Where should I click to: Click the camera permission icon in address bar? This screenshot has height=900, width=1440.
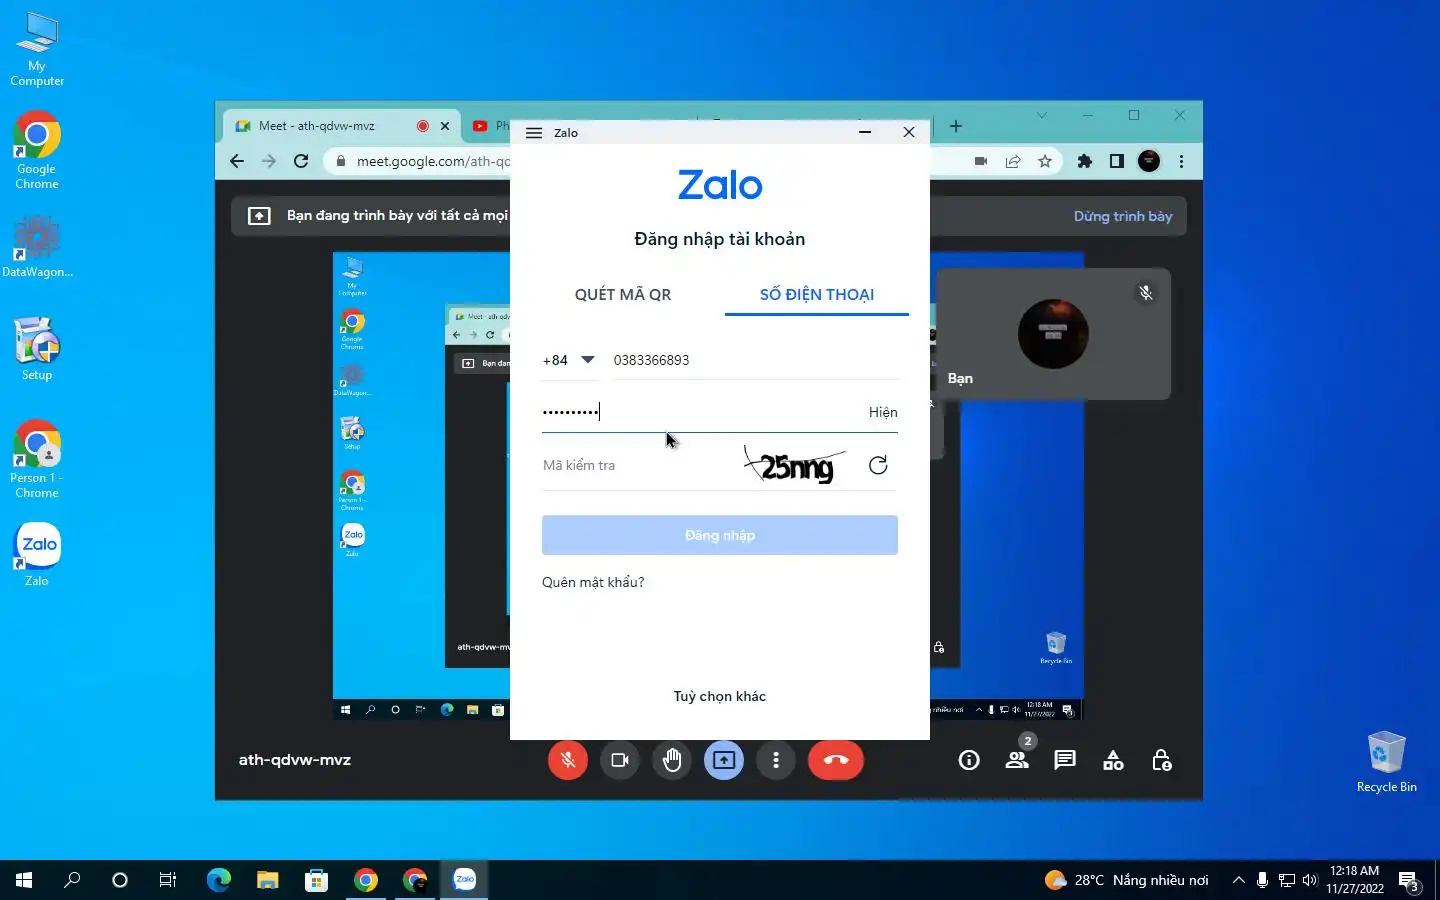[981, 161]
